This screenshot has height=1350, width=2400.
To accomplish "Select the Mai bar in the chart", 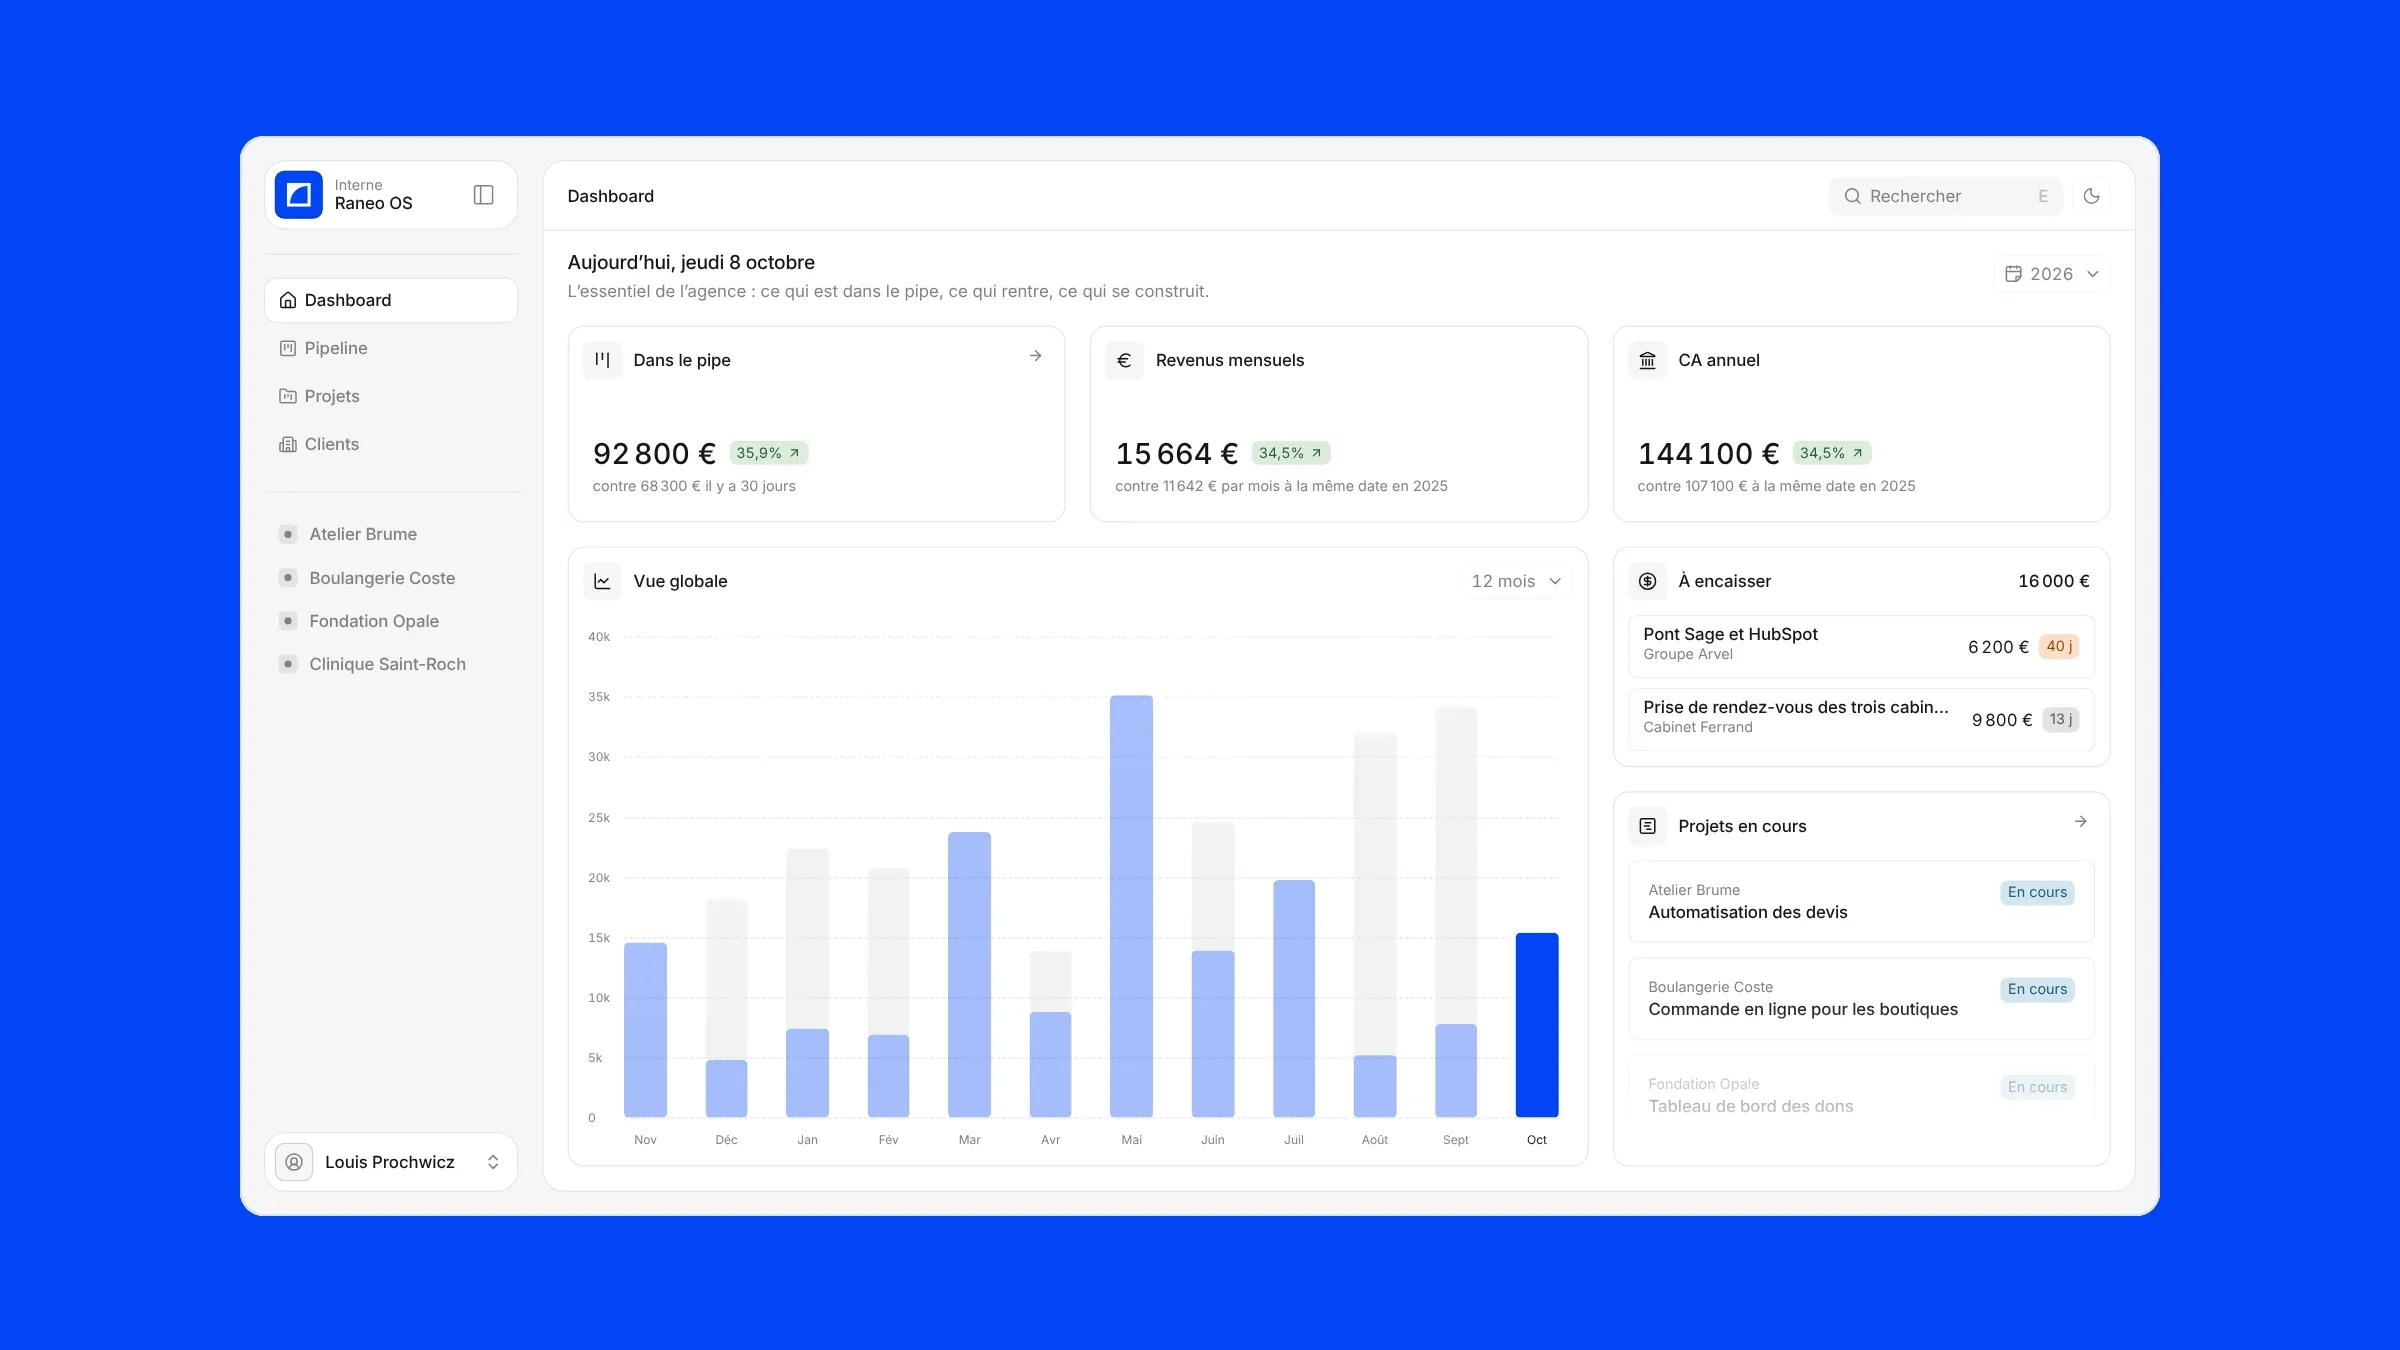I will [x=1131, y=906].
